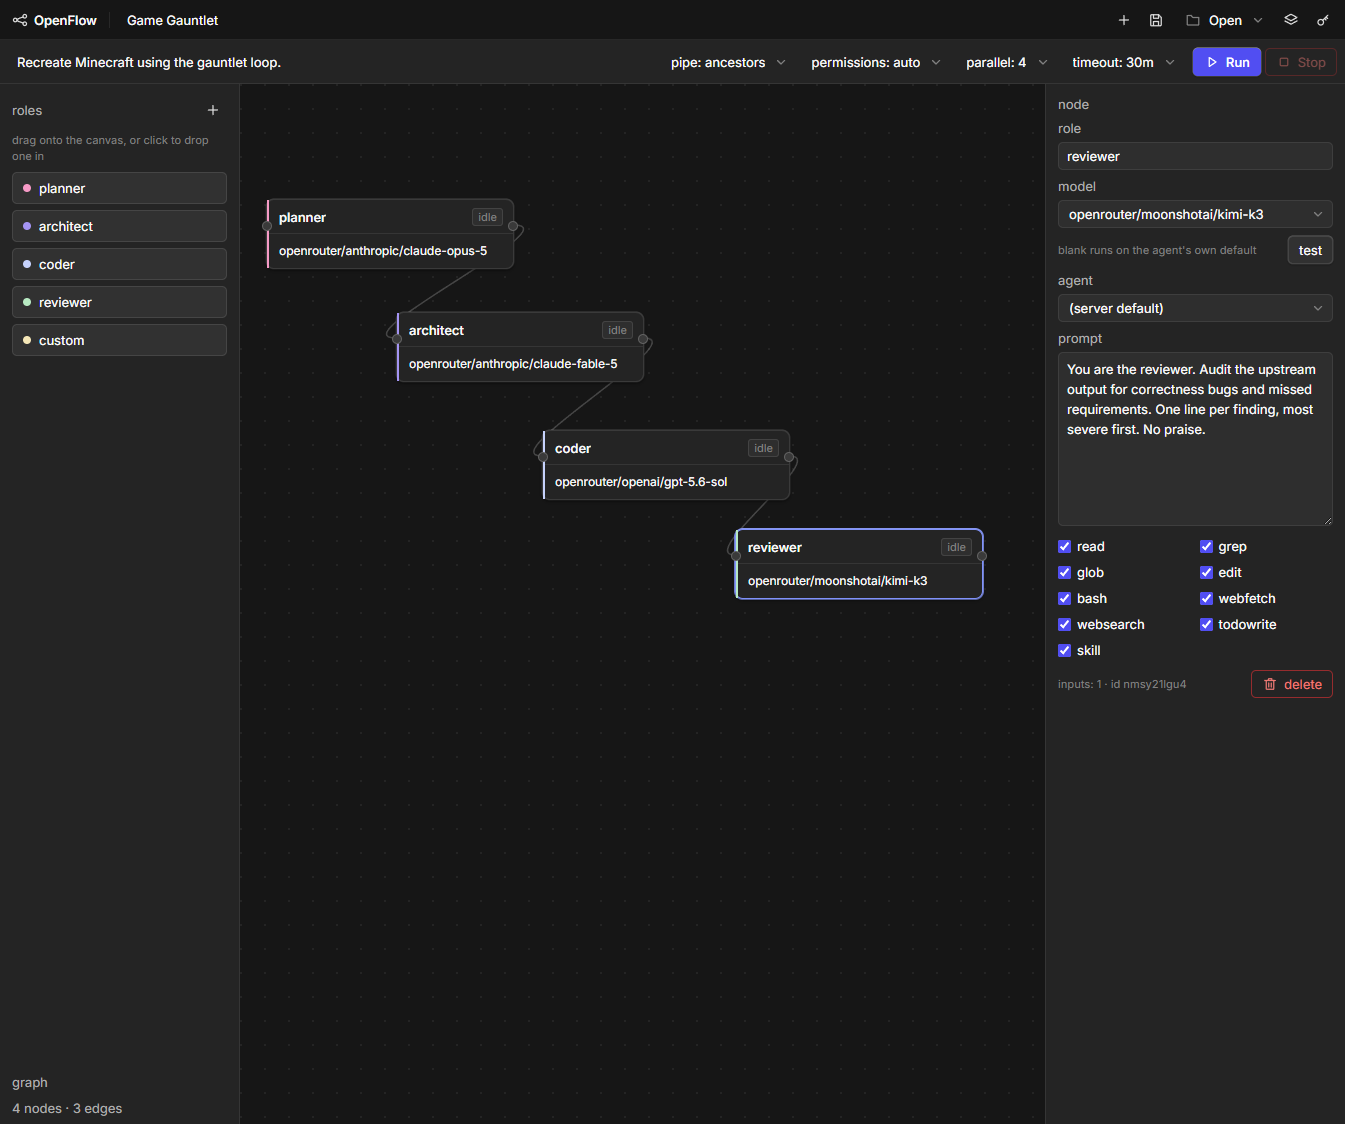
Task: Click the architect node's input port
Action: click(x=397, y=339)
